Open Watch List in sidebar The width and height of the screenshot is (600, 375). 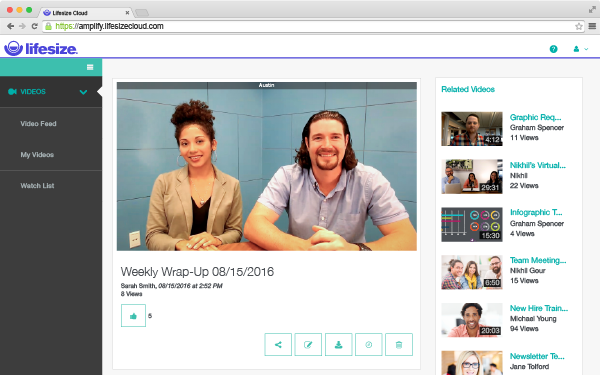click(37, 186)
